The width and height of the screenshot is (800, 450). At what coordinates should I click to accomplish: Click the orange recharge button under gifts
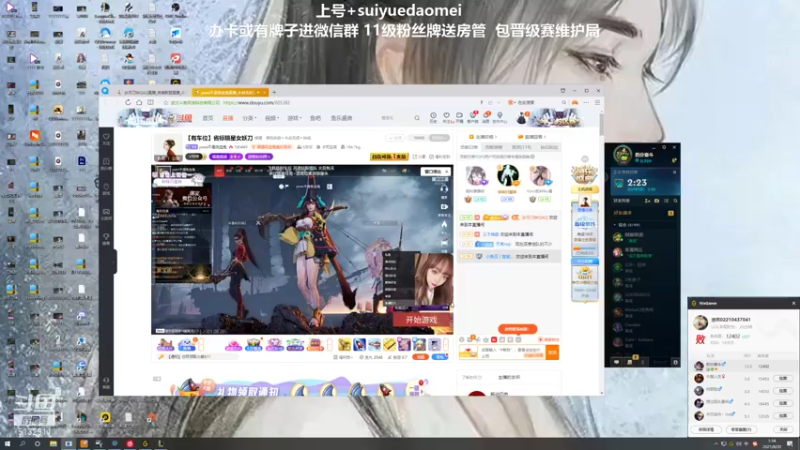pos(420,357)
